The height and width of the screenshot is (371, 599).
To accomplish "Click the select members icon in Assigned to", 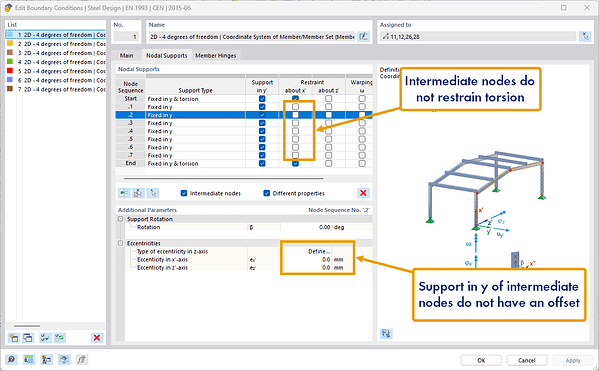I will pyautogui.click(x=584, y=37).
